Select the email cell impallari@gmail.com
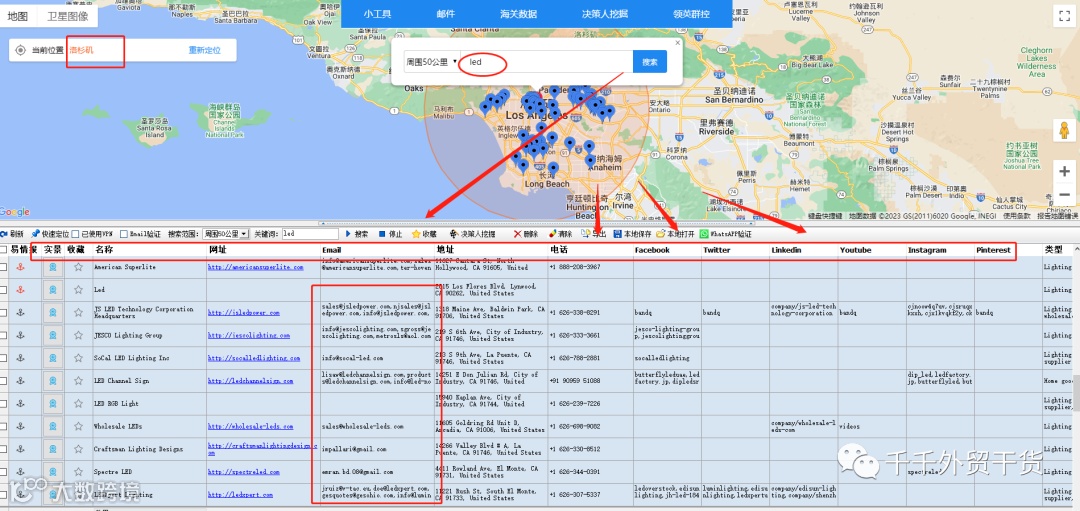Screen dimensions: 1080x511 (x=354, y=449)
